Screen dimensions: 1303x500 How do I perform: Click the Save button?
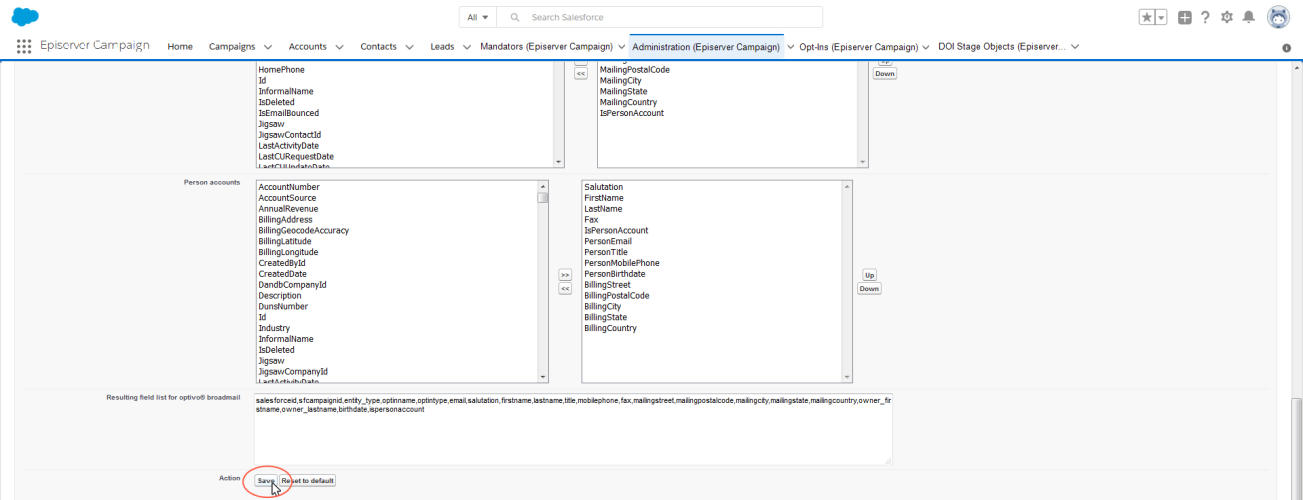tap(265, 480)
